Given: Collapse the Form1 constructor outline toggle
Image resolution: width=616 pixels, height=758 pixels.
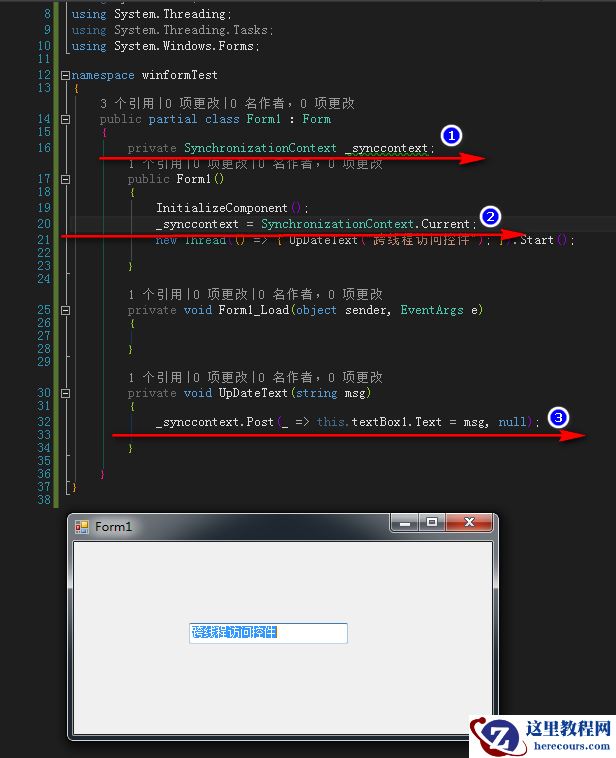Looking at the screenshot, I should coord(65,179).
